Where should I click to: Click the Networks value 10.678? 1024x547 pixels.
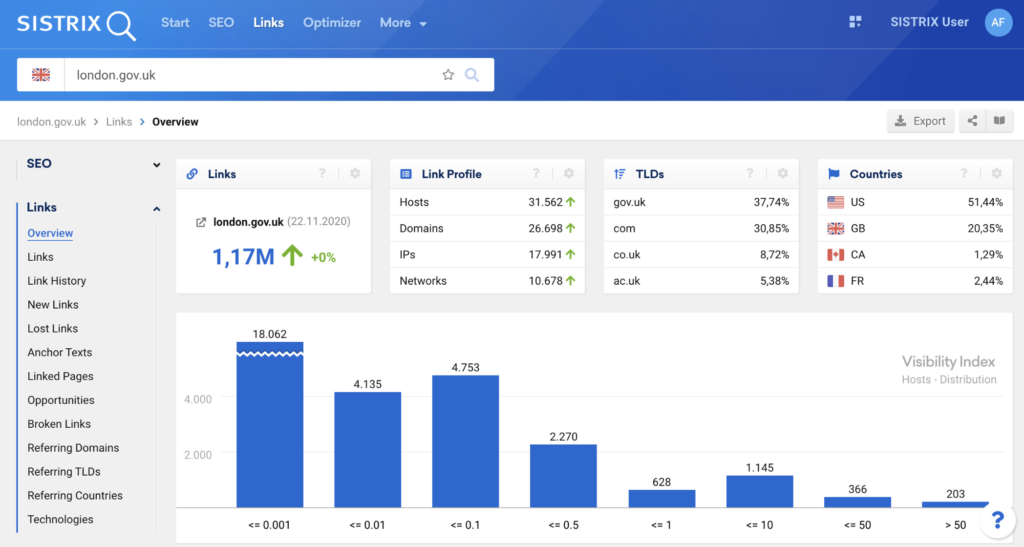click(545, 281)
